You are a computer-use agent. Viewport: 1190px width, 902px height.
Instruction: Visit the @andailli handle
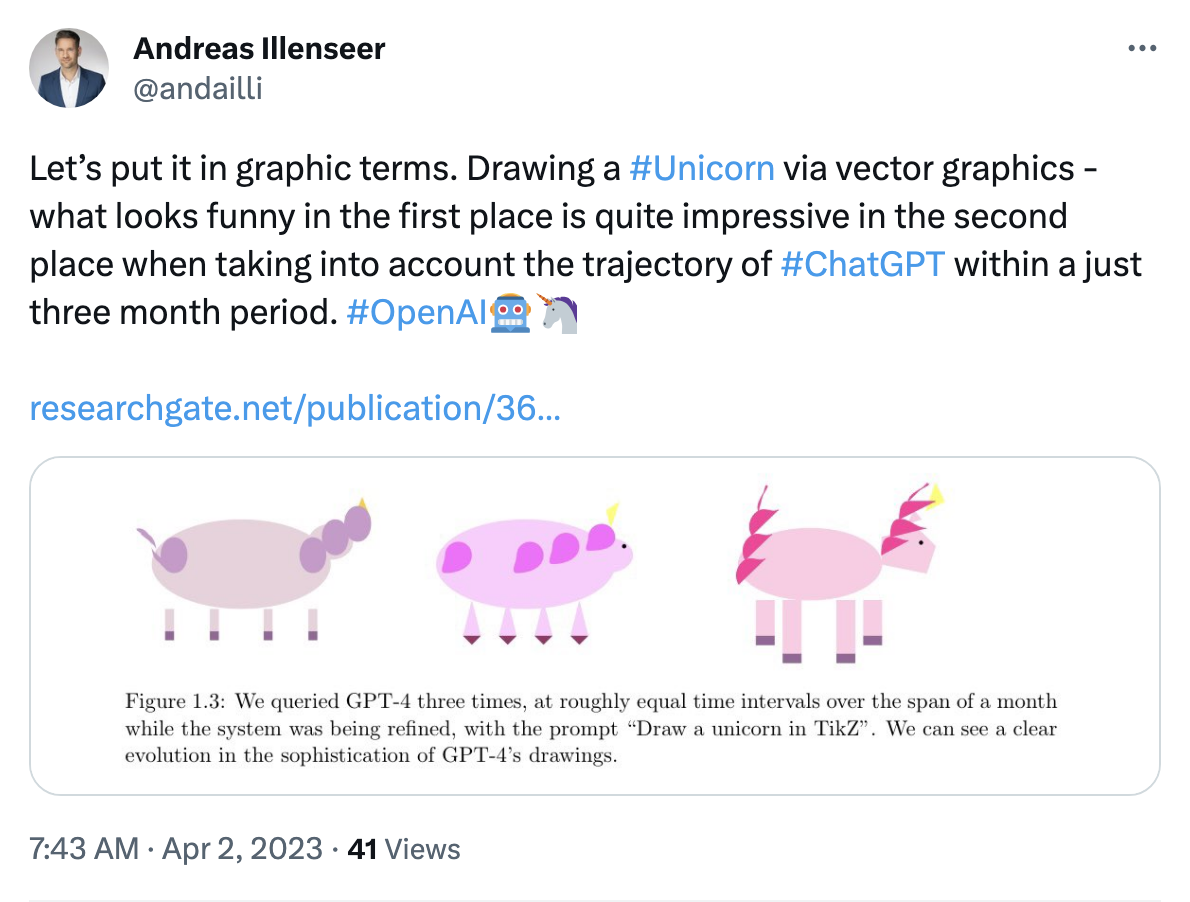(x=197, y=88)
